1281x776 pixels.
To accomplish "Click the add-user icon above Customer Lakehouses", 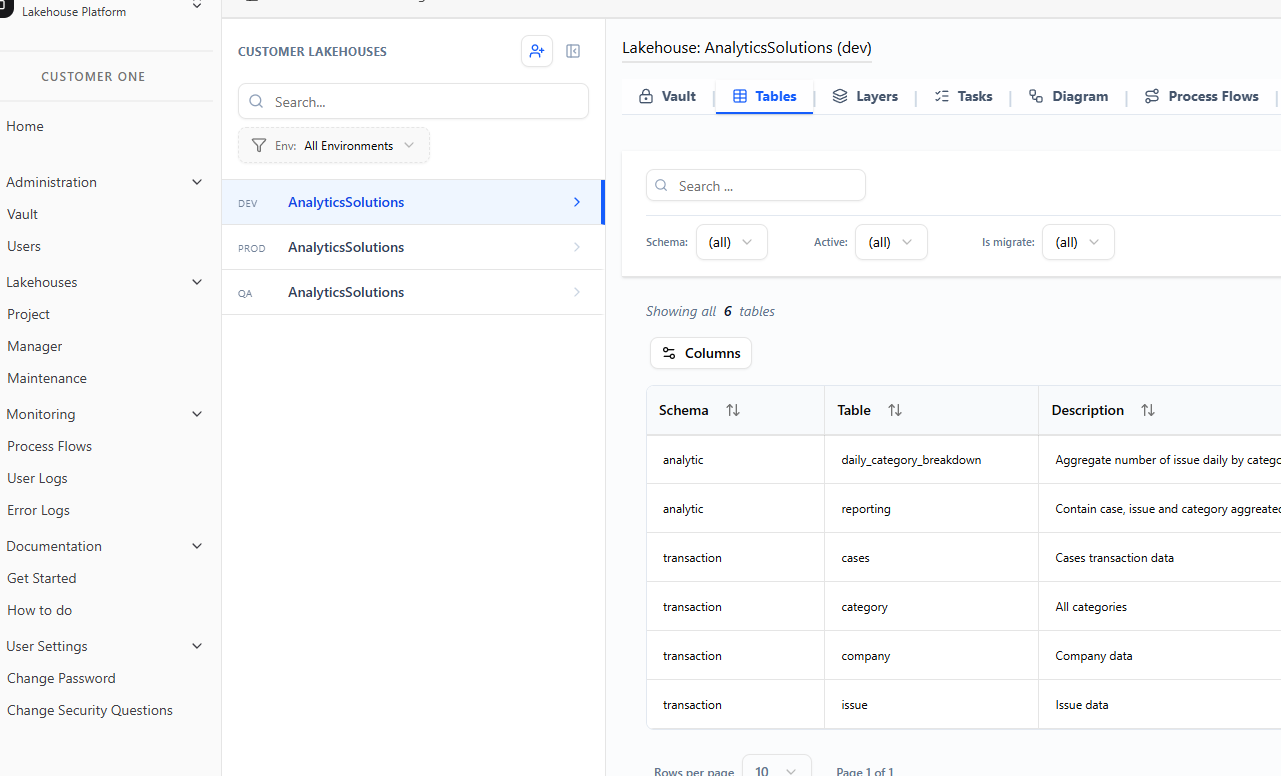I will point(537,51).
